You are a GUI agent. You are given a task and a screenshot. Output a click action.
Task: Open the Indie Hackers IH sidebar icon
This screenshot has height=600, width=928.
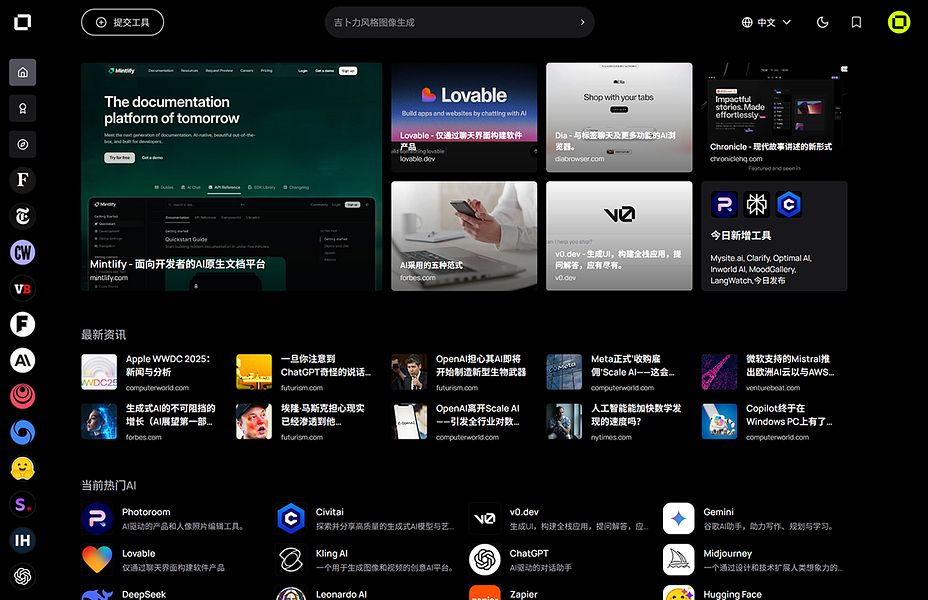[22, 540]
